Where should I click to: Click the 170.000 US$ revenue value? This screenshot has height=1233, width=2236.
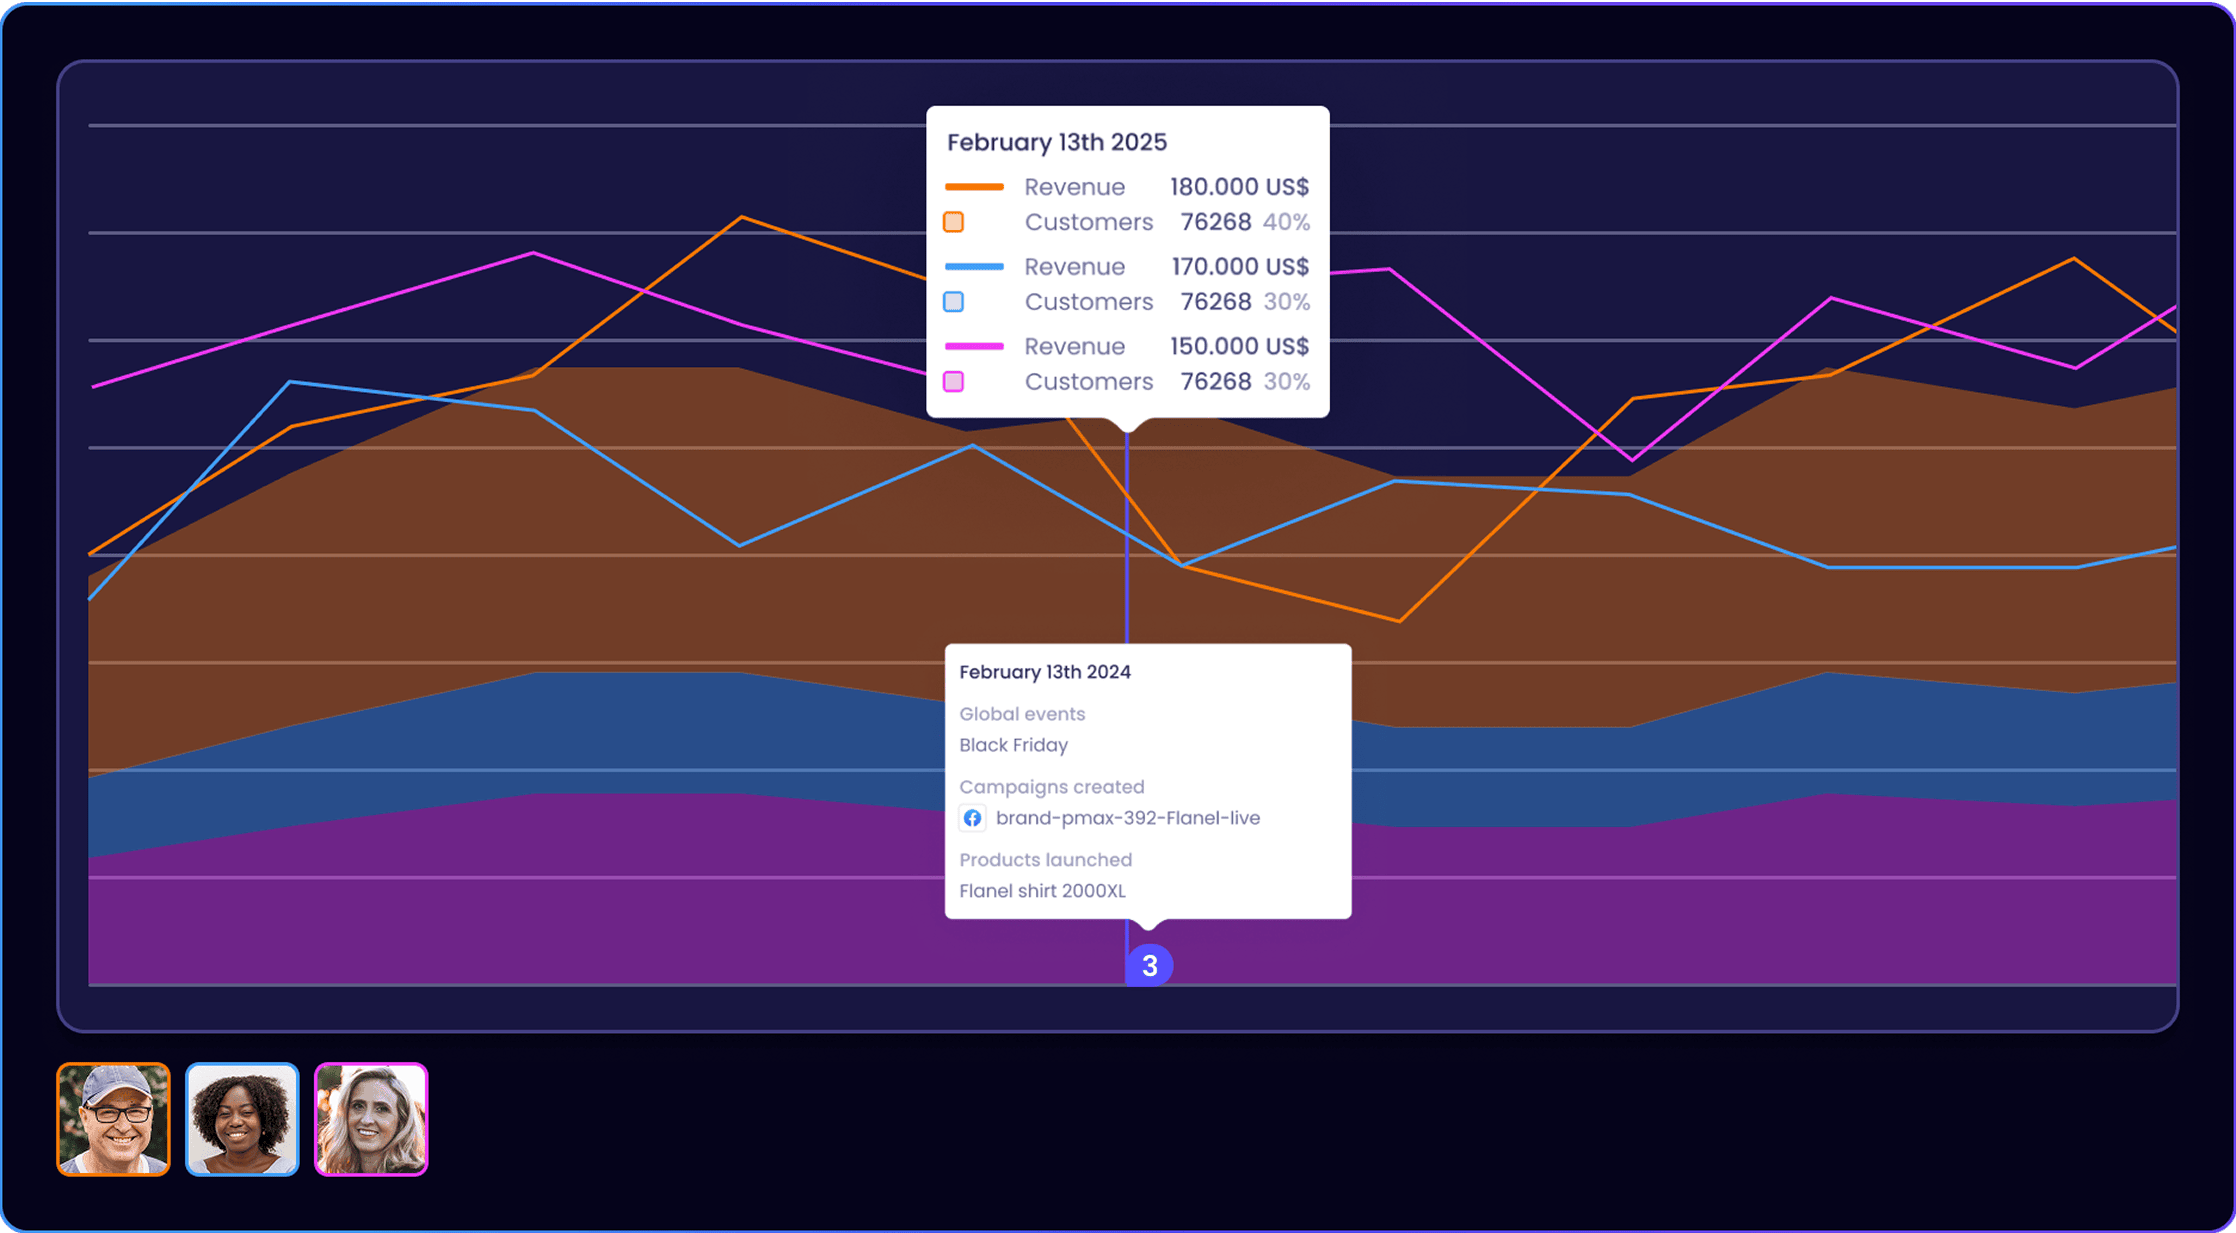[x=1239, y=267]
